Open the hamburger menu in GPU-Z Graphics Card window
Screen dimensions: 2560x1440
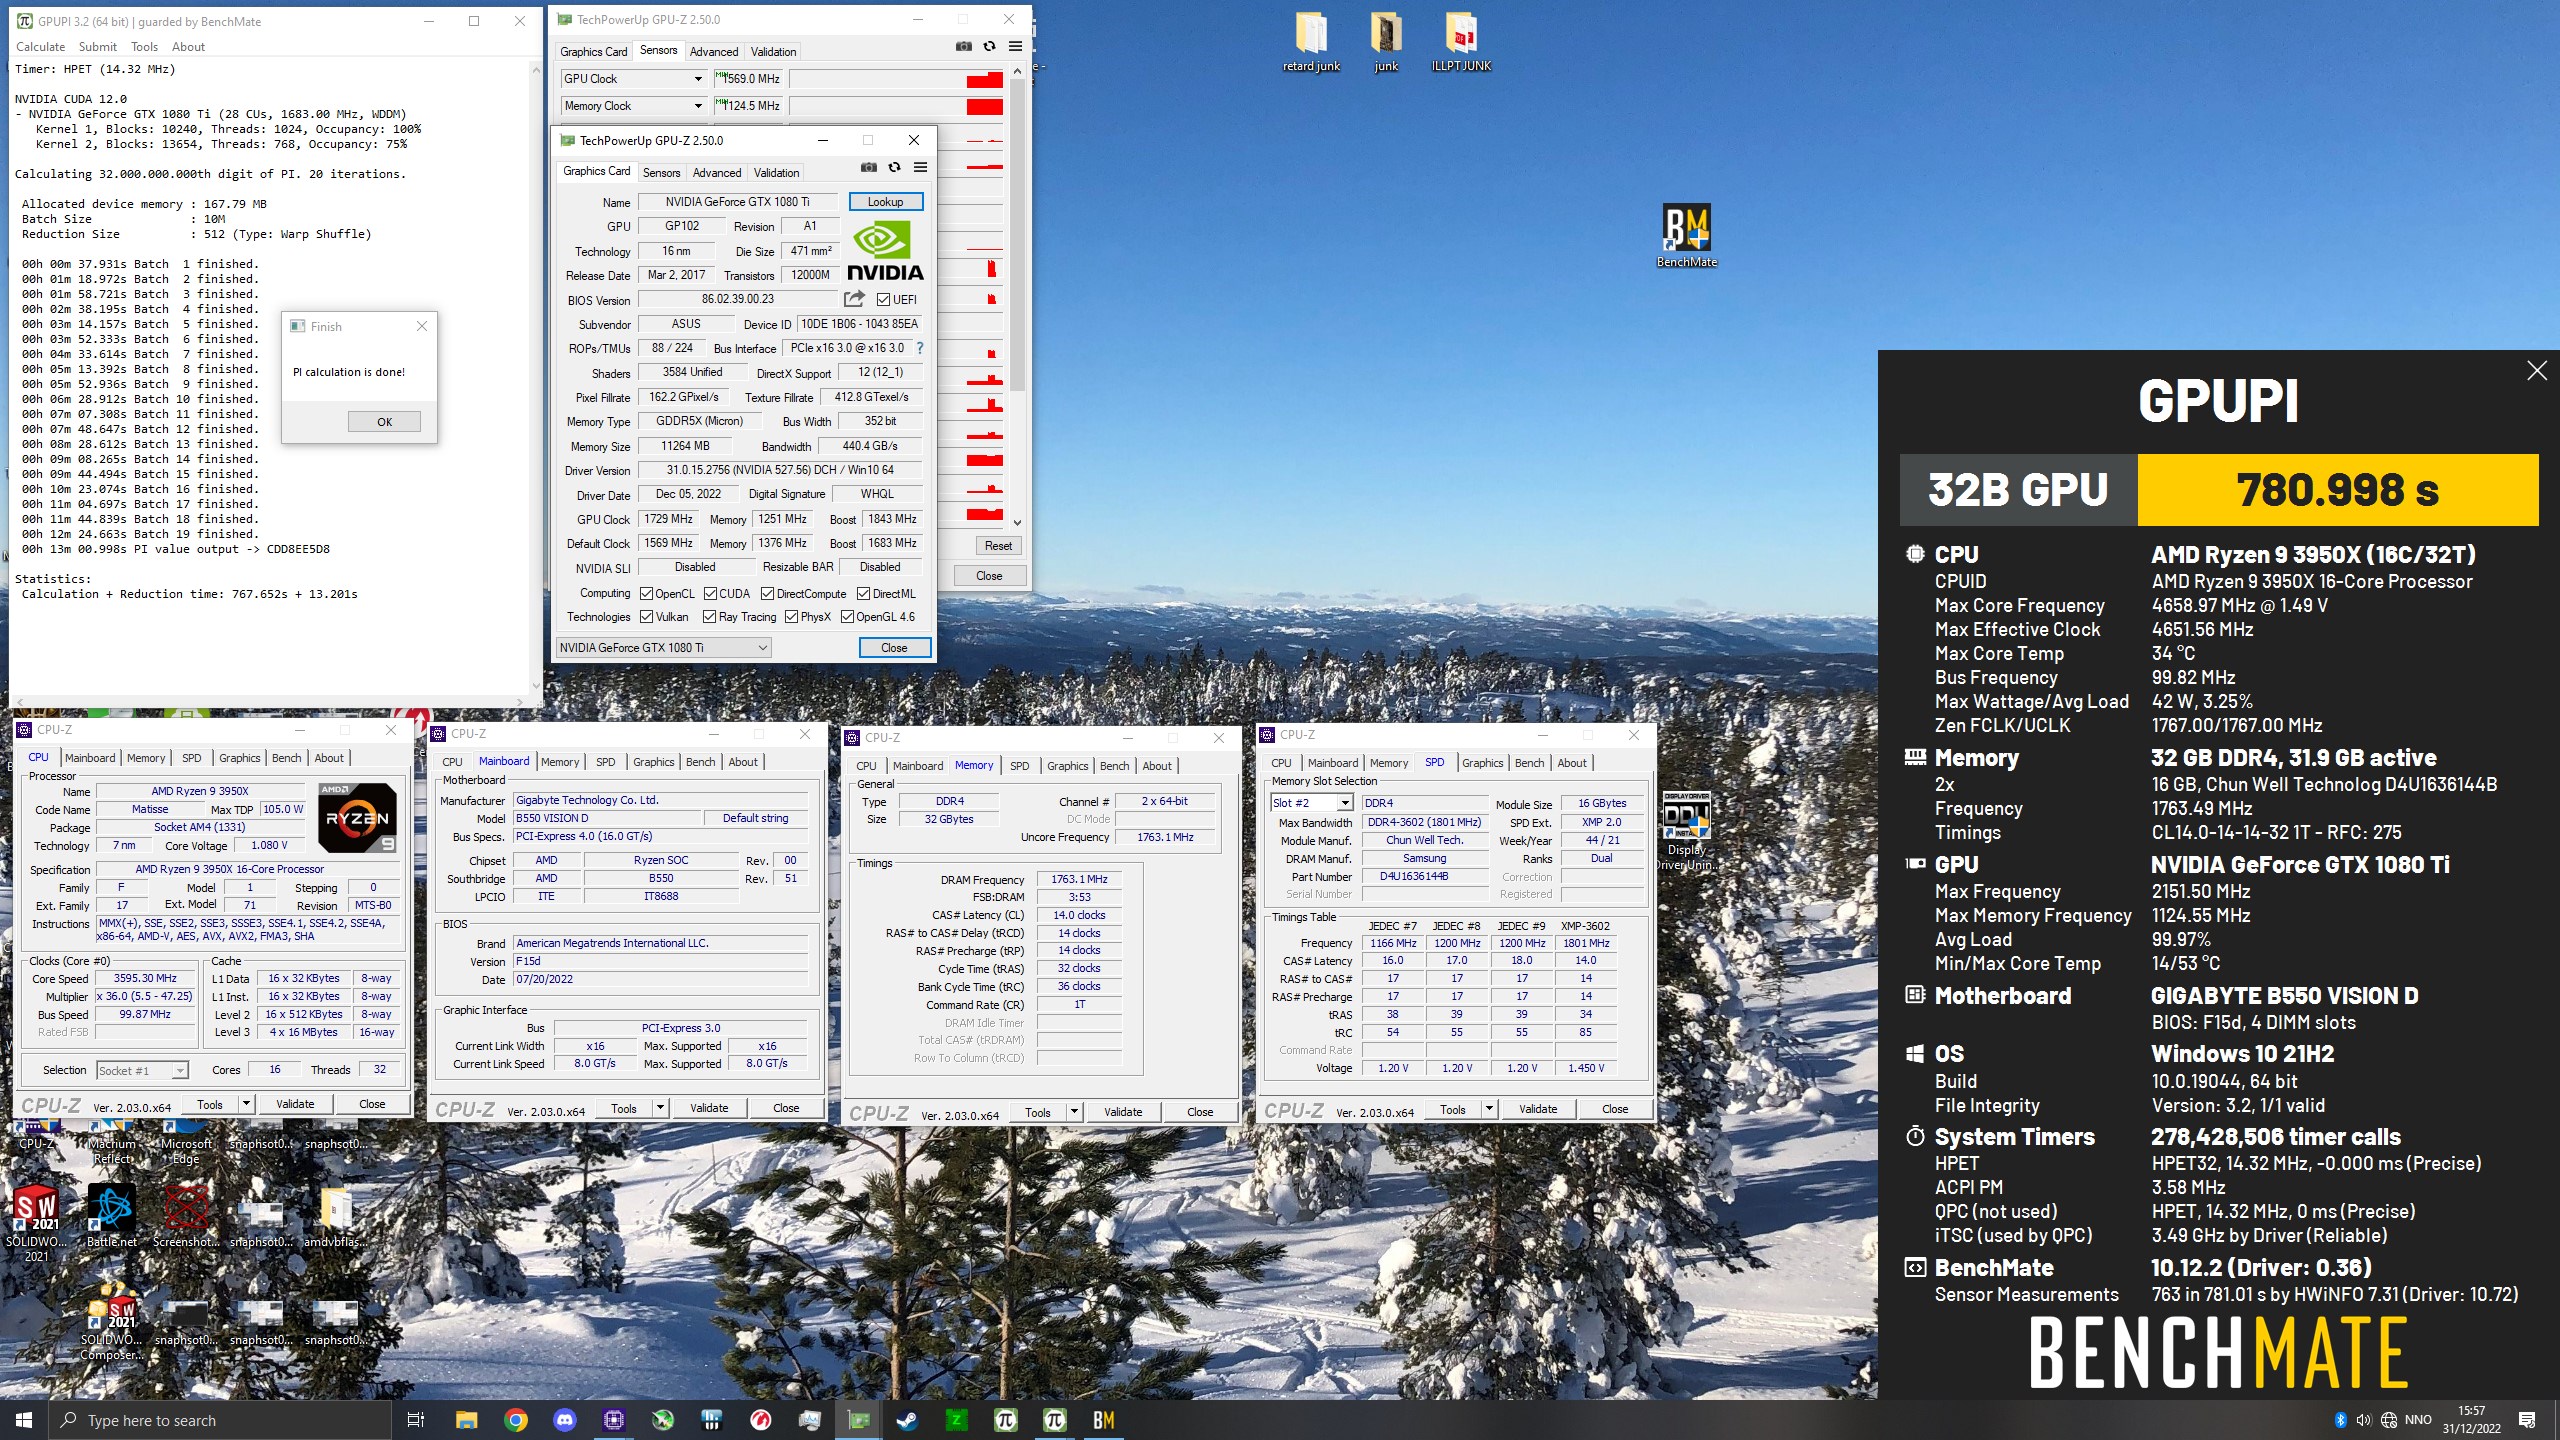pos(920,168)
